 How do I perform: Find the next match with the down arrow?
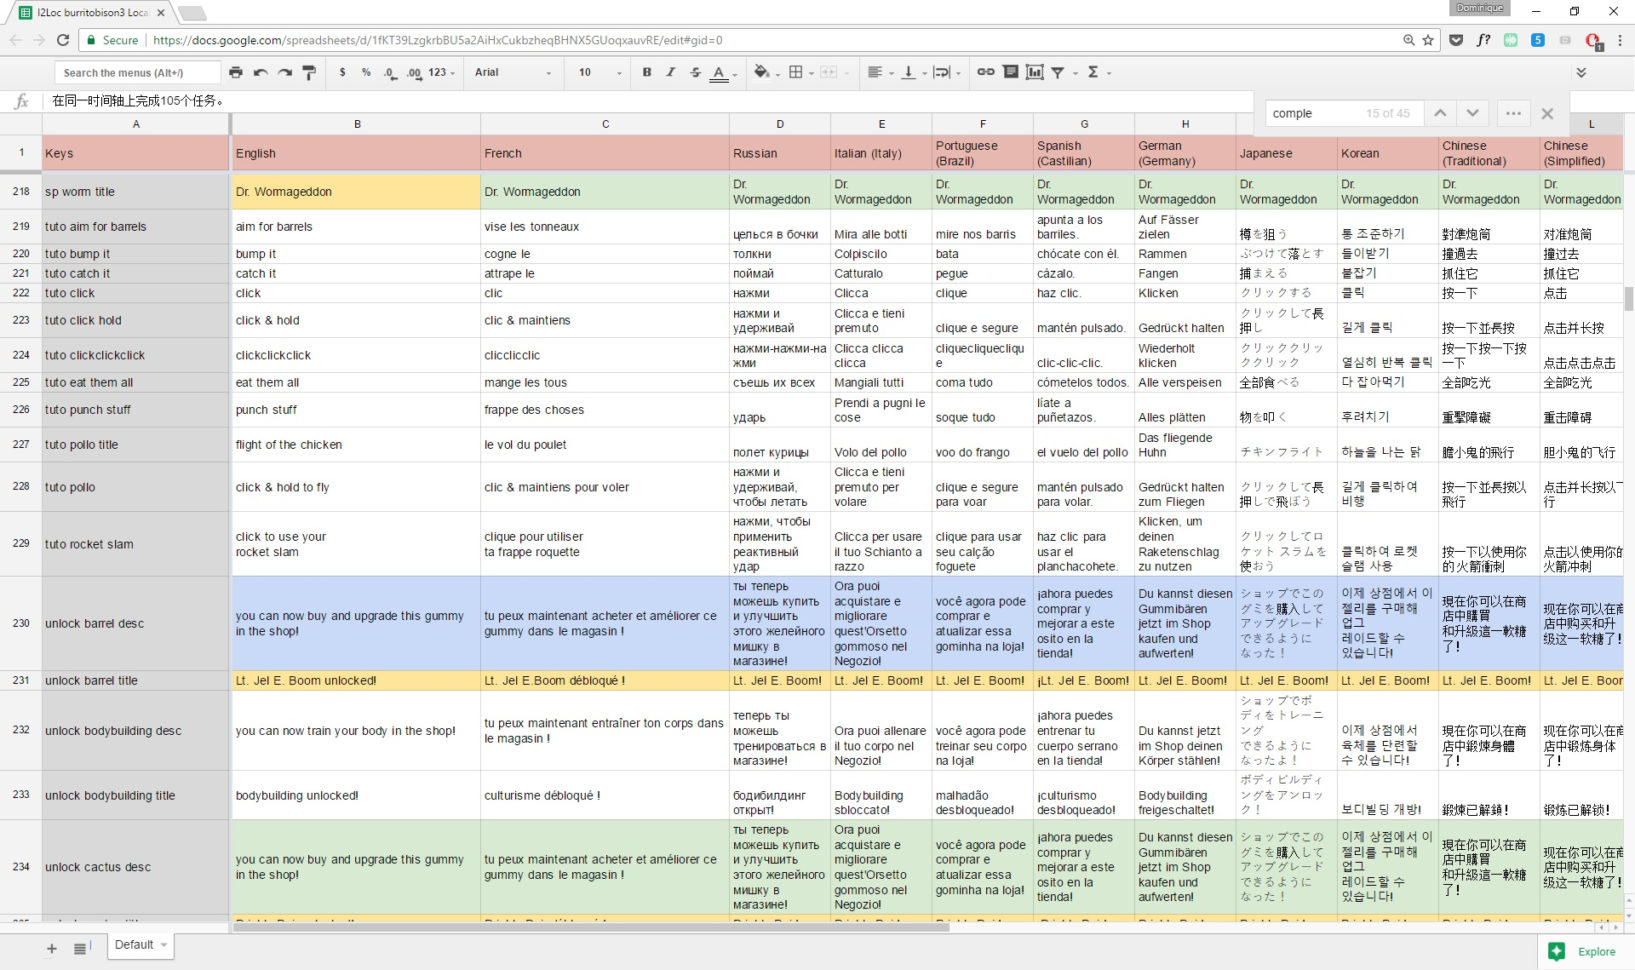click(x=1472, y=113)
